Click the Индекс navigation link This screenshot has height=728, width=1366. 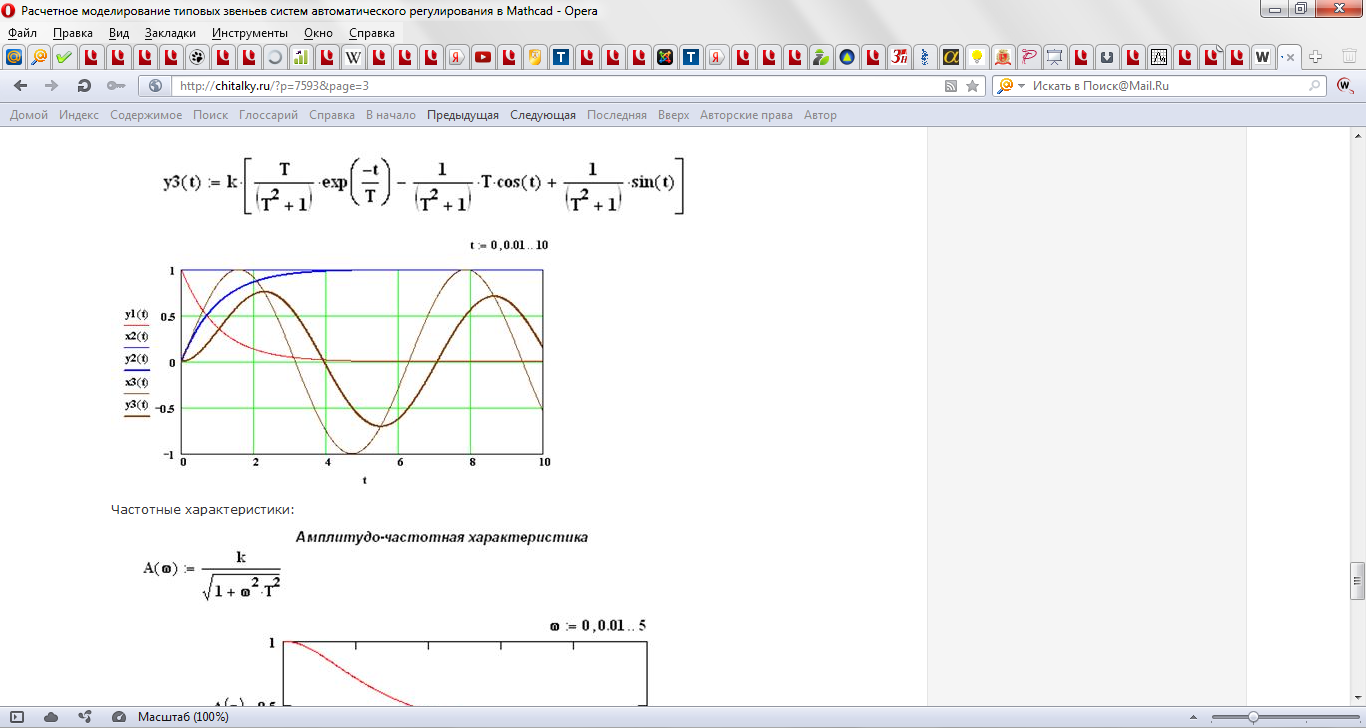(79, 115)
